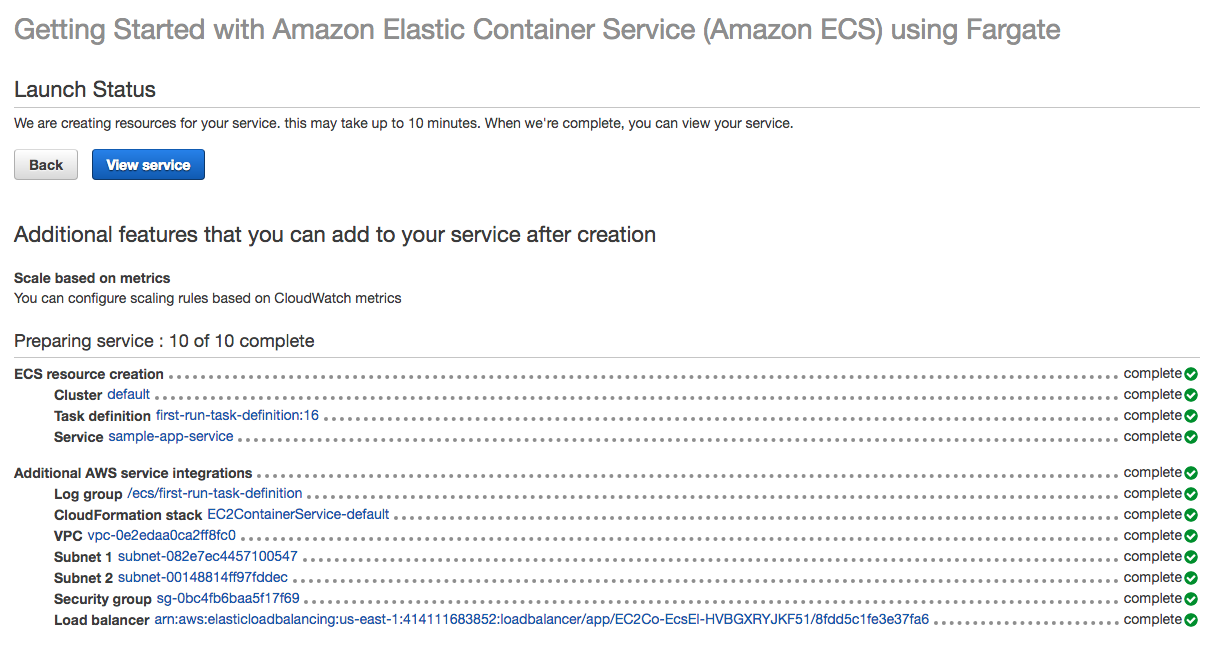Open the Subnet 1 ID link
This screenshot has width=1231, height=656.
coord(208,557)
